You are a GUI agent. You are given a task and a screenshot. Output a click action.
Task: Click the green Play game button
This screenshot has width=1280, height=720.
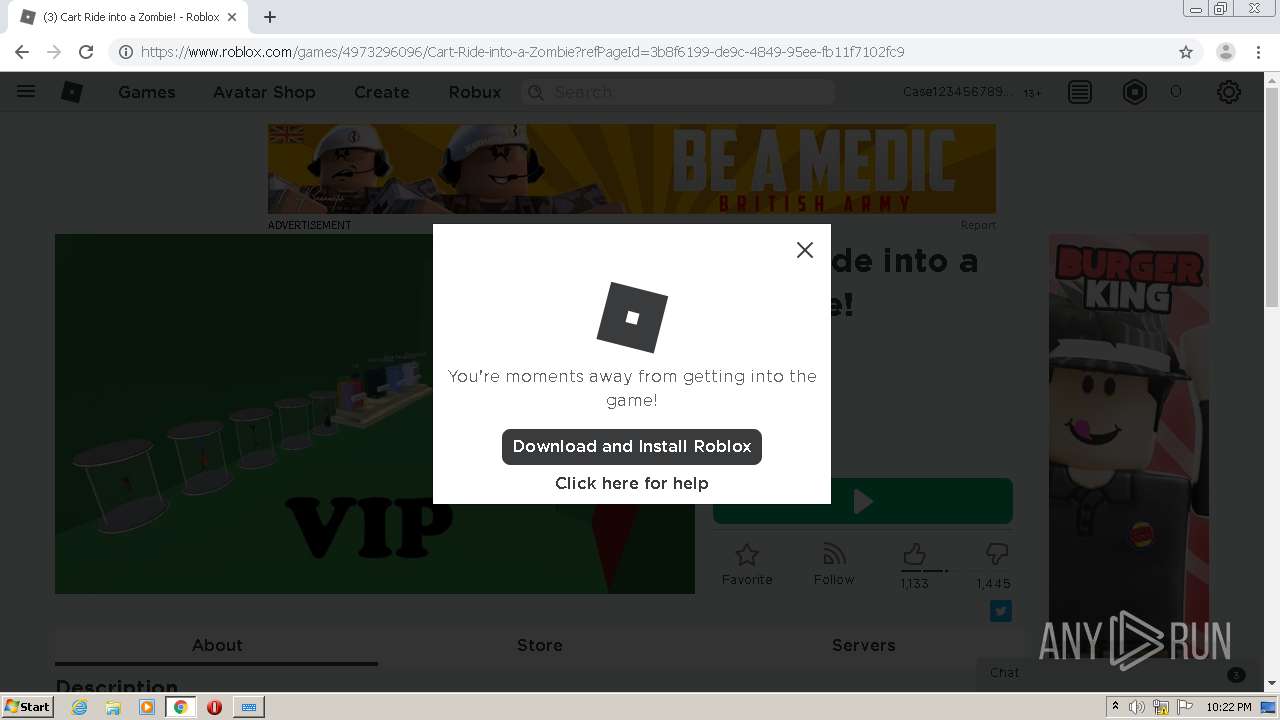863,501
